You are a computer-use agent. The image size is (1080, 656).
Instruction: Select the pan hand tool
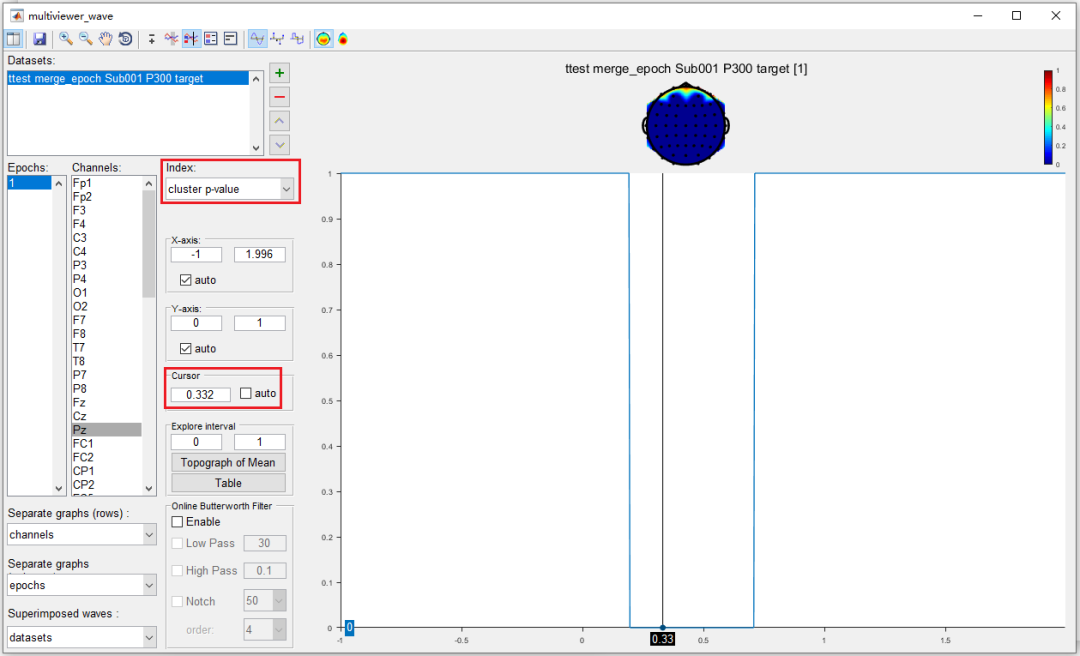point(105,39)
